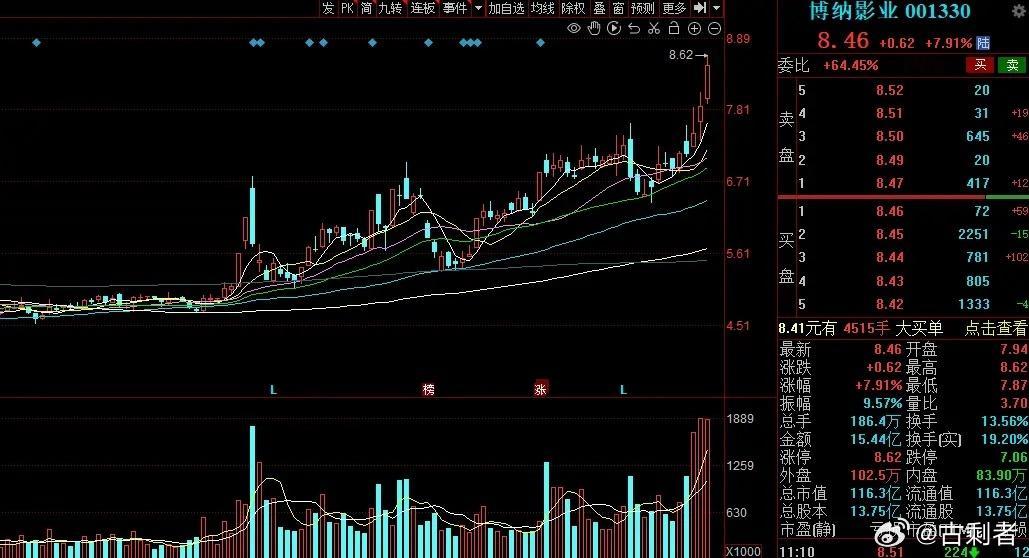The width and height of the screenshot is (1029, 558).
Task: Toggle the 连板 display option
Action: [423, 8]
